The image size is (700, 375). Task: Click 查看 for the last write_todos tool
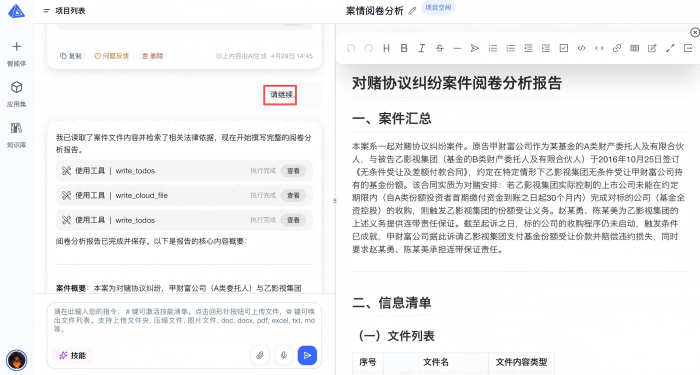(x=293, y=220)
